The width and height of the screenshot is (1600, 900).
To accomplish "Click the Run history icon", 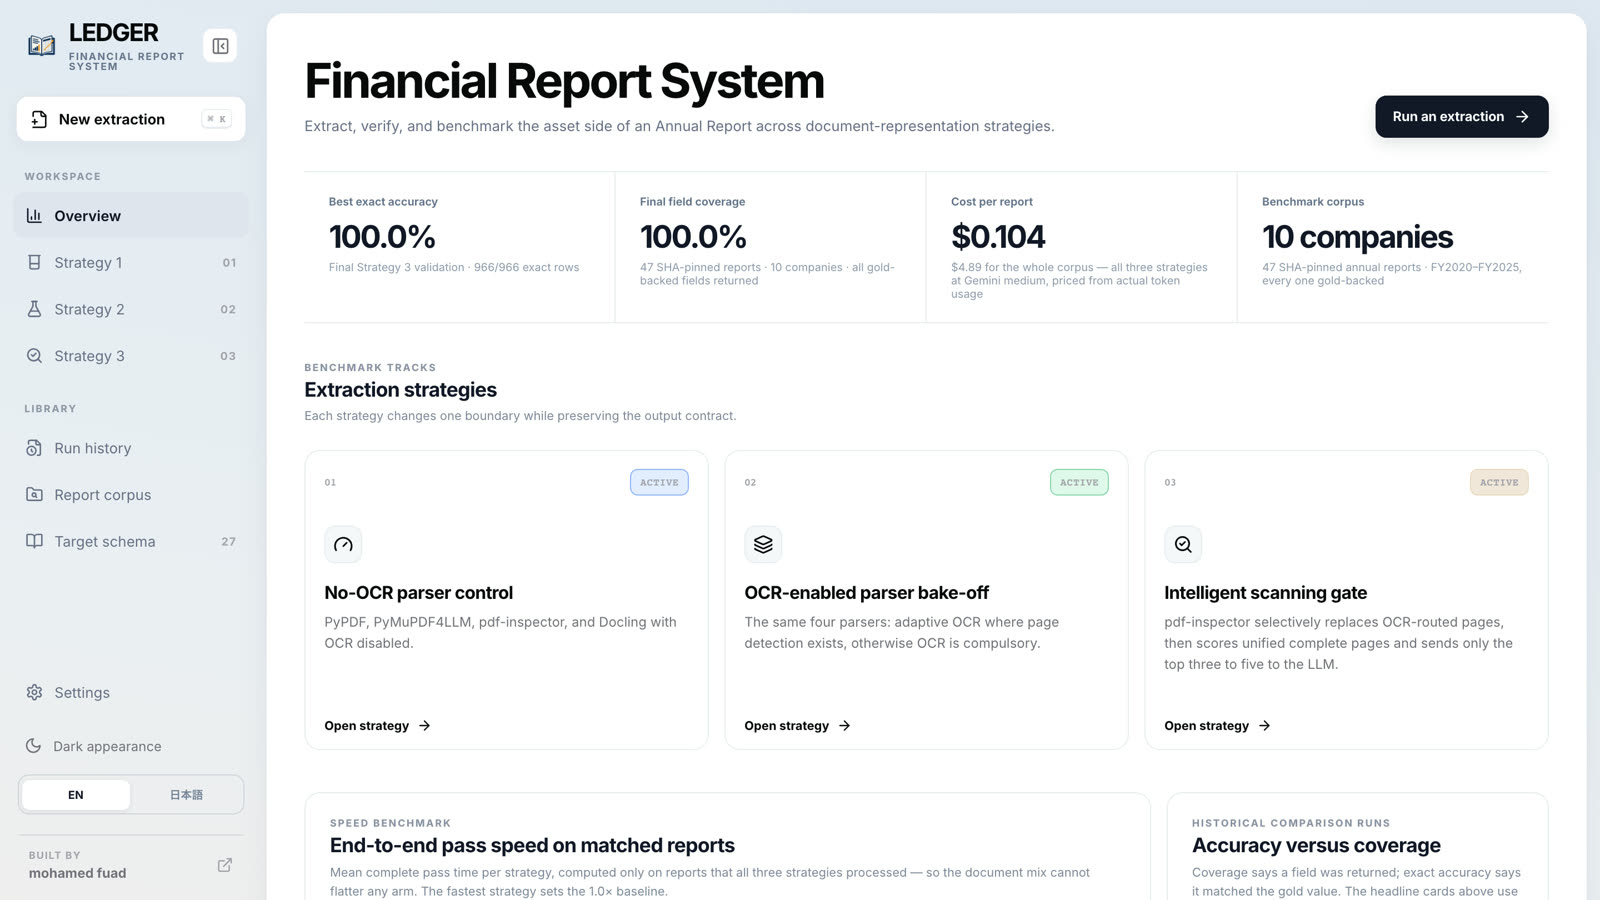I will coord(34,448).
